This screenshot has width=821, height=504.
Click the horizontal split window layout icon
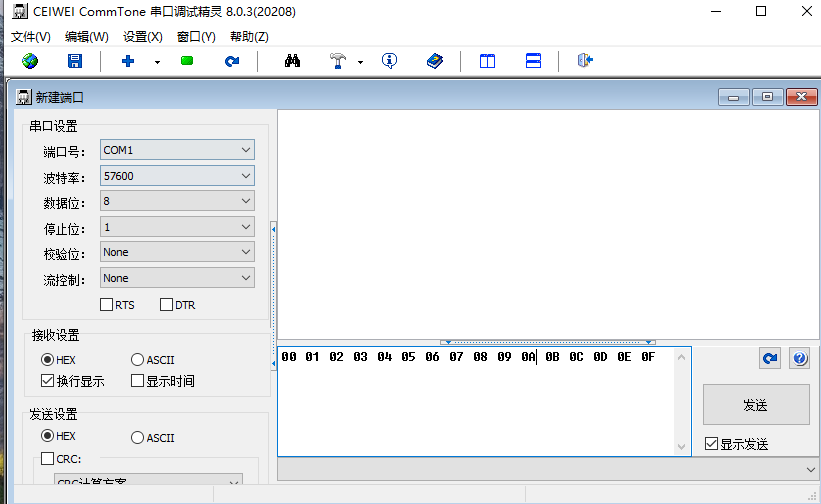(533, 61)
